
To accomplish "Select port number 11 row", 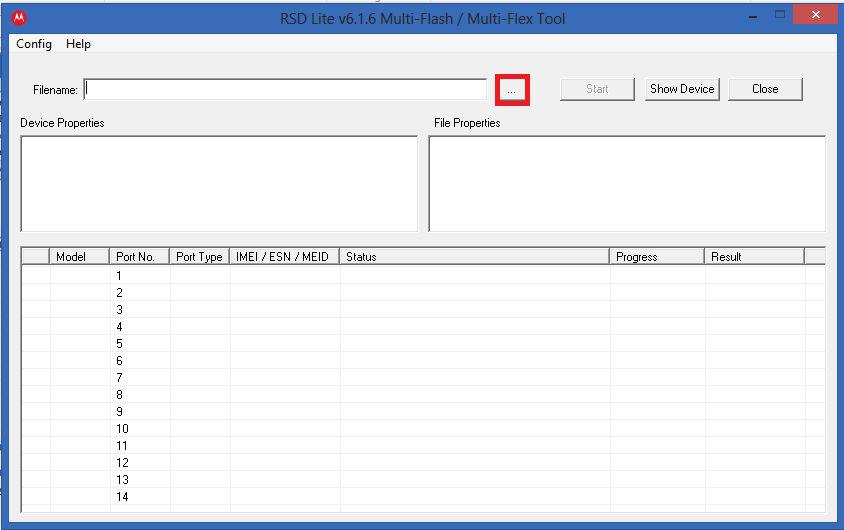I will 423,446.
